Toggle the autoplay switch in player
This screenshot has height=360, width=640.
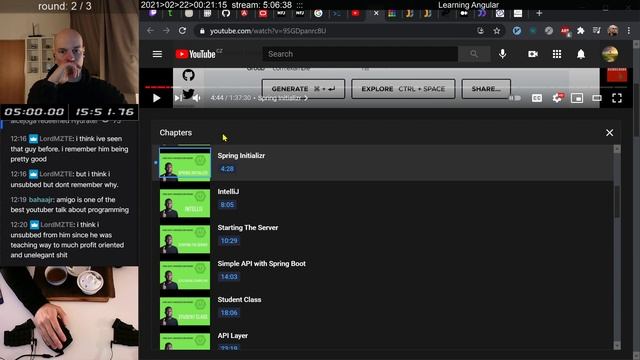pos(515,98)
